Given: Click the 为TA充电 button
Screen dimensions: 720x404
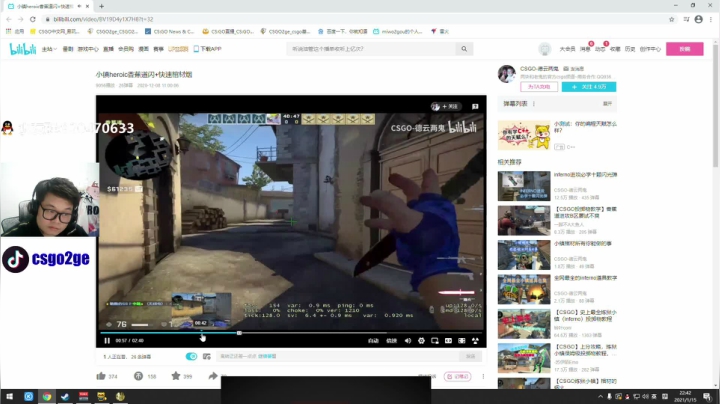Looking at the screenshot, I should (539, 87).
